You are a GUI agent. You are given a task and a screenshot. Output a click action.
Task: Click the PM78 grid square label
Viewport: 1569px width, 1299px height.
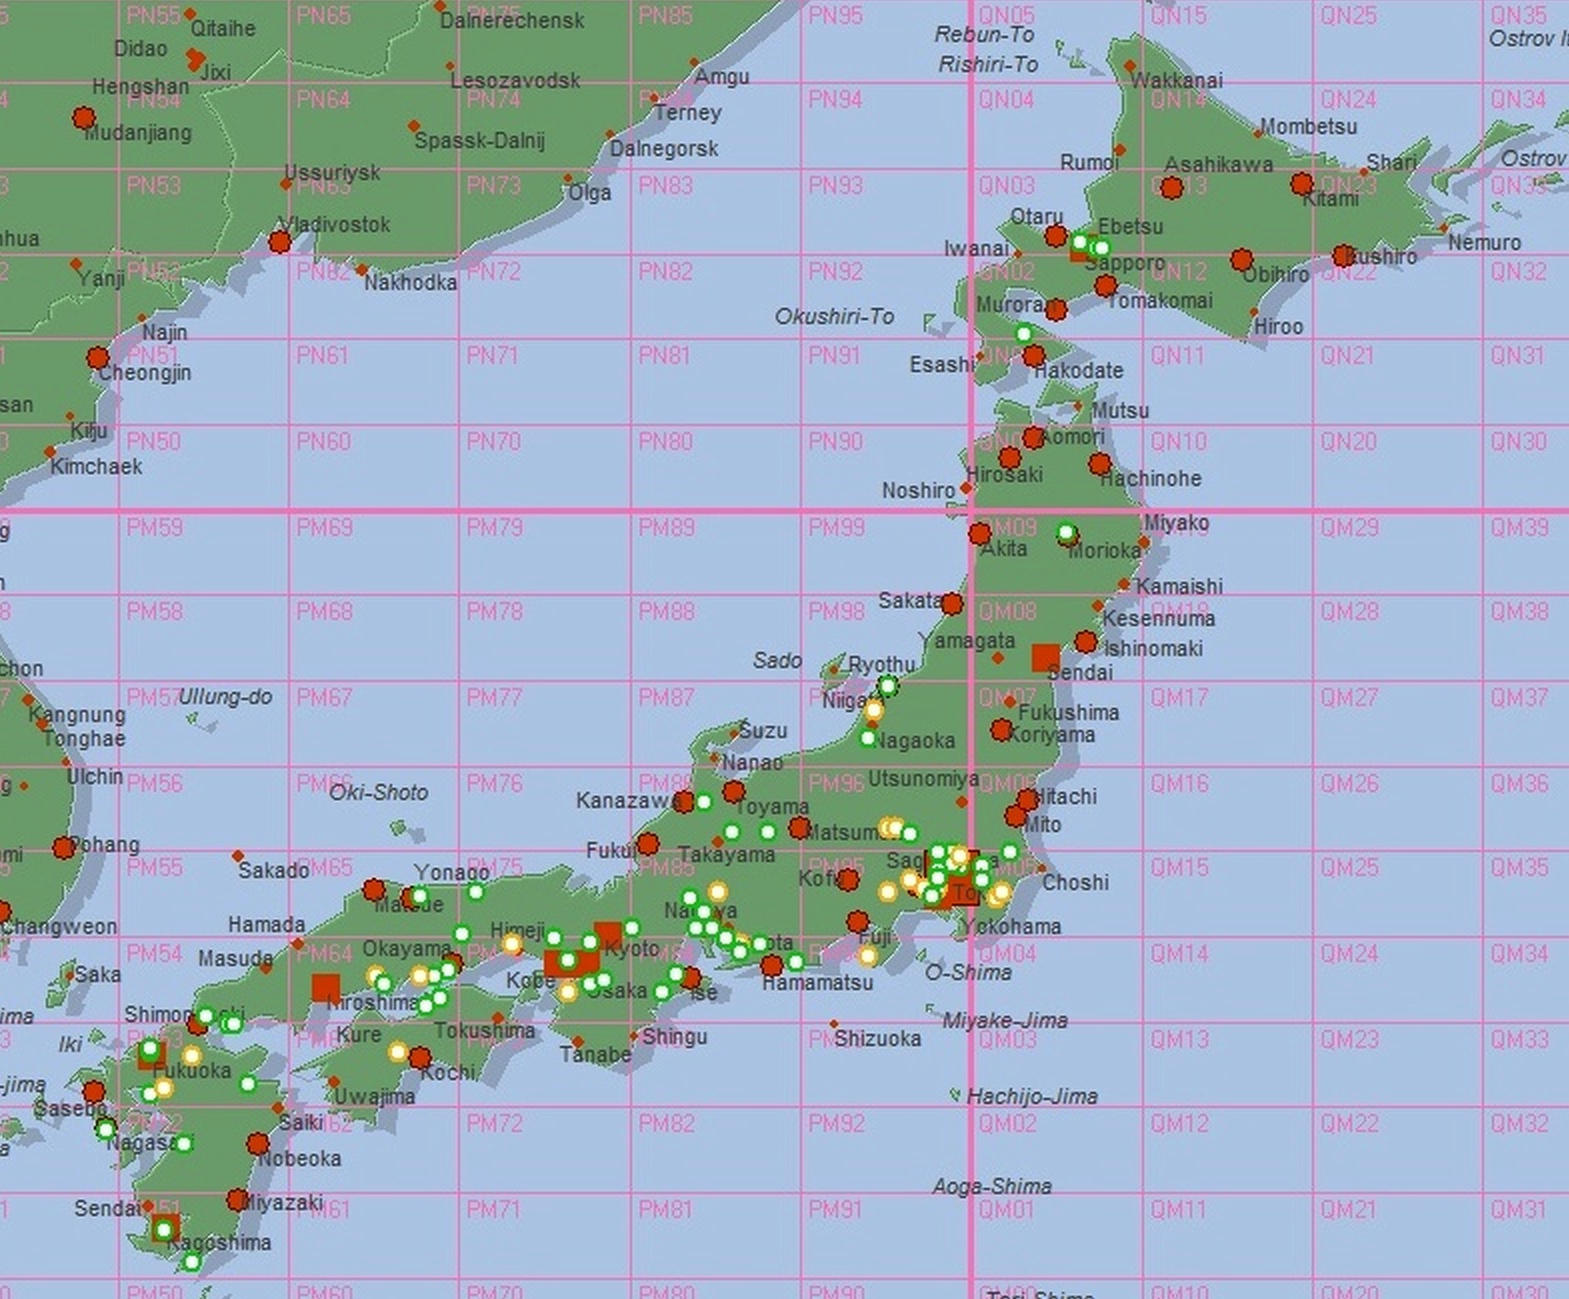494,611
